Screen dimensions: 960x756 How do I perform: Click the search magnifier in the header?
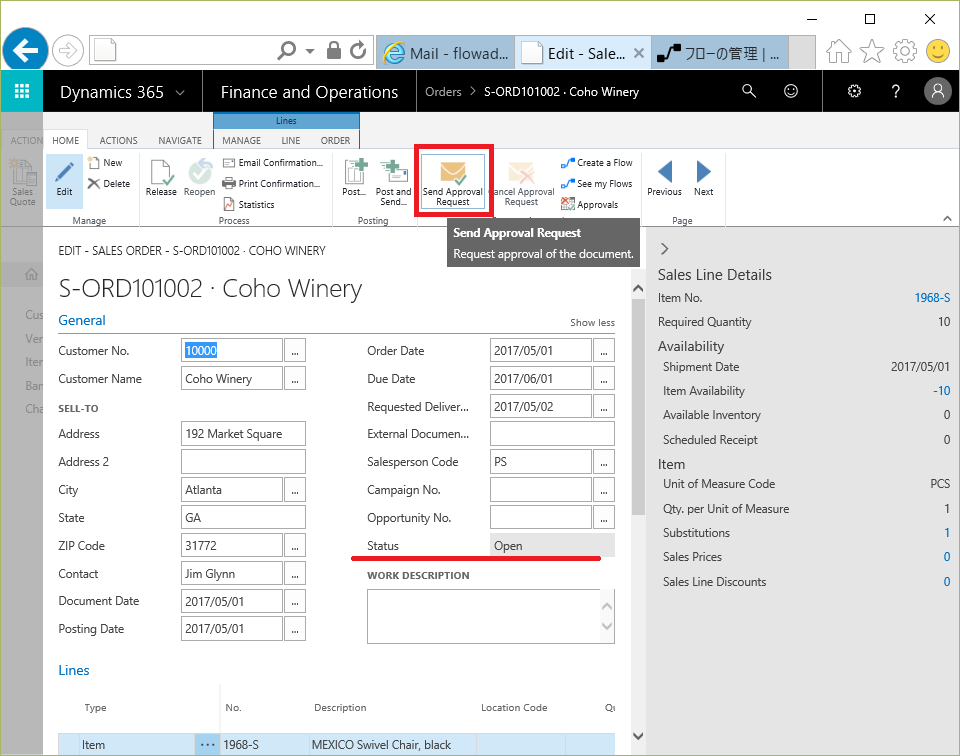pyautogui.click(x=749, y=91)
